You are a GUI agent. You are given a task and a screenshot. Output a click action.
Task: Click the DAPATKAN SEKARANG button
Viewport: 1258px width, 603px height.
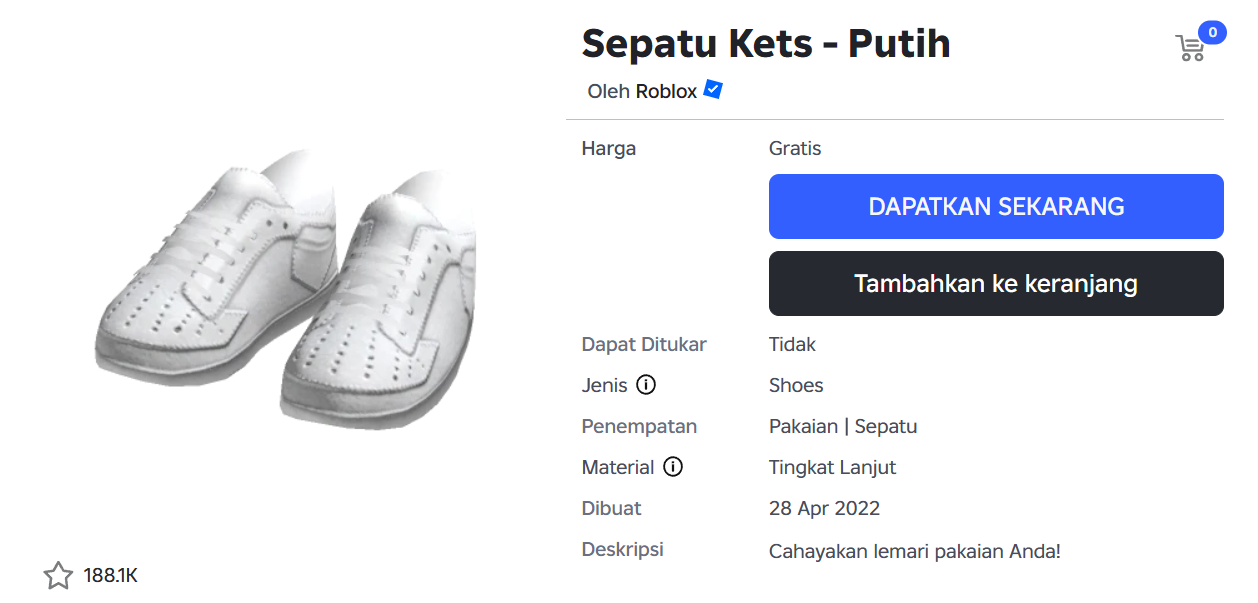tap(996, 206)
